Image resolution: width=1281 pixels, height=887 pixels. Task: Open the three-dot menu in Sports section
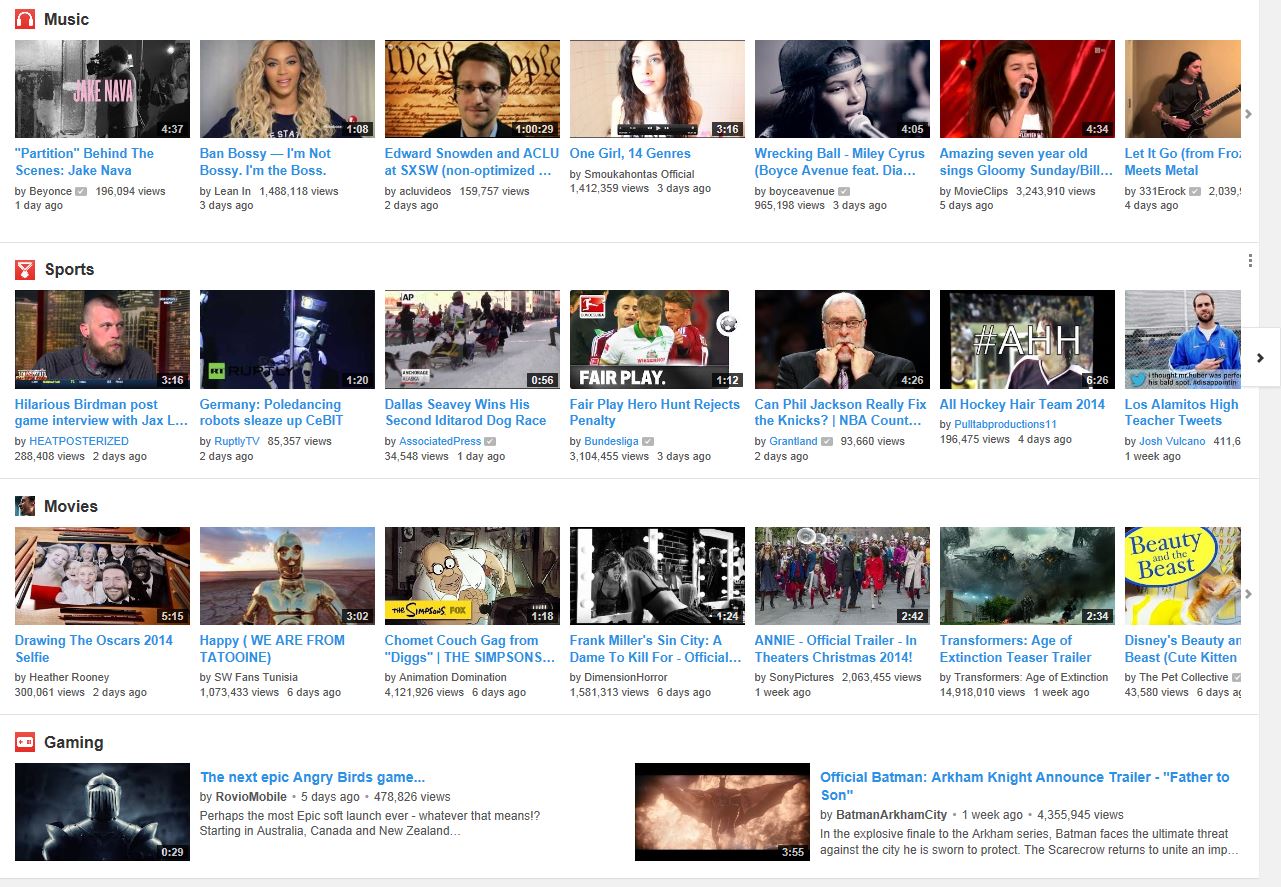coord(1250,261)
